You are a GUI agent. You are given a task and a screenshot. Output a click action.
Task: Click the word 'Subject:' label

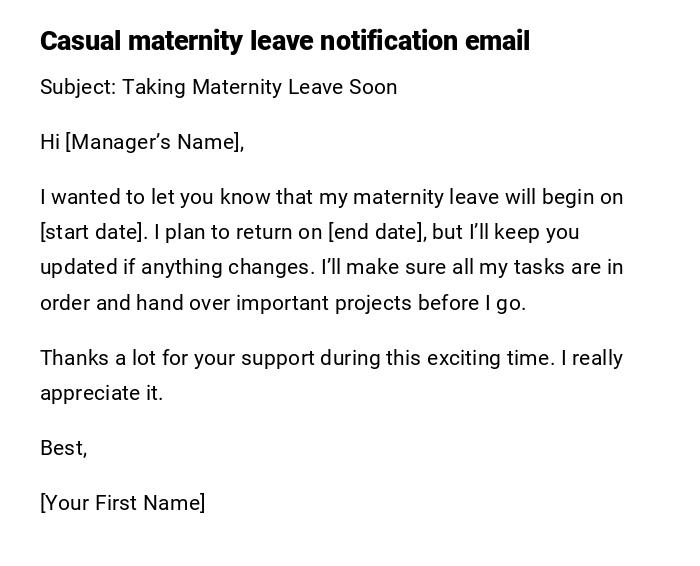coord(78,87)
